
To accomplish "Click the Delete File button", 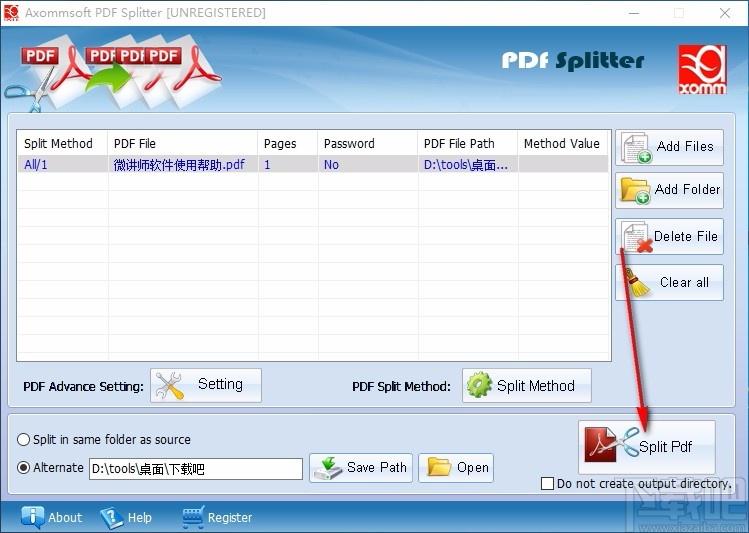I will point(669,236).
